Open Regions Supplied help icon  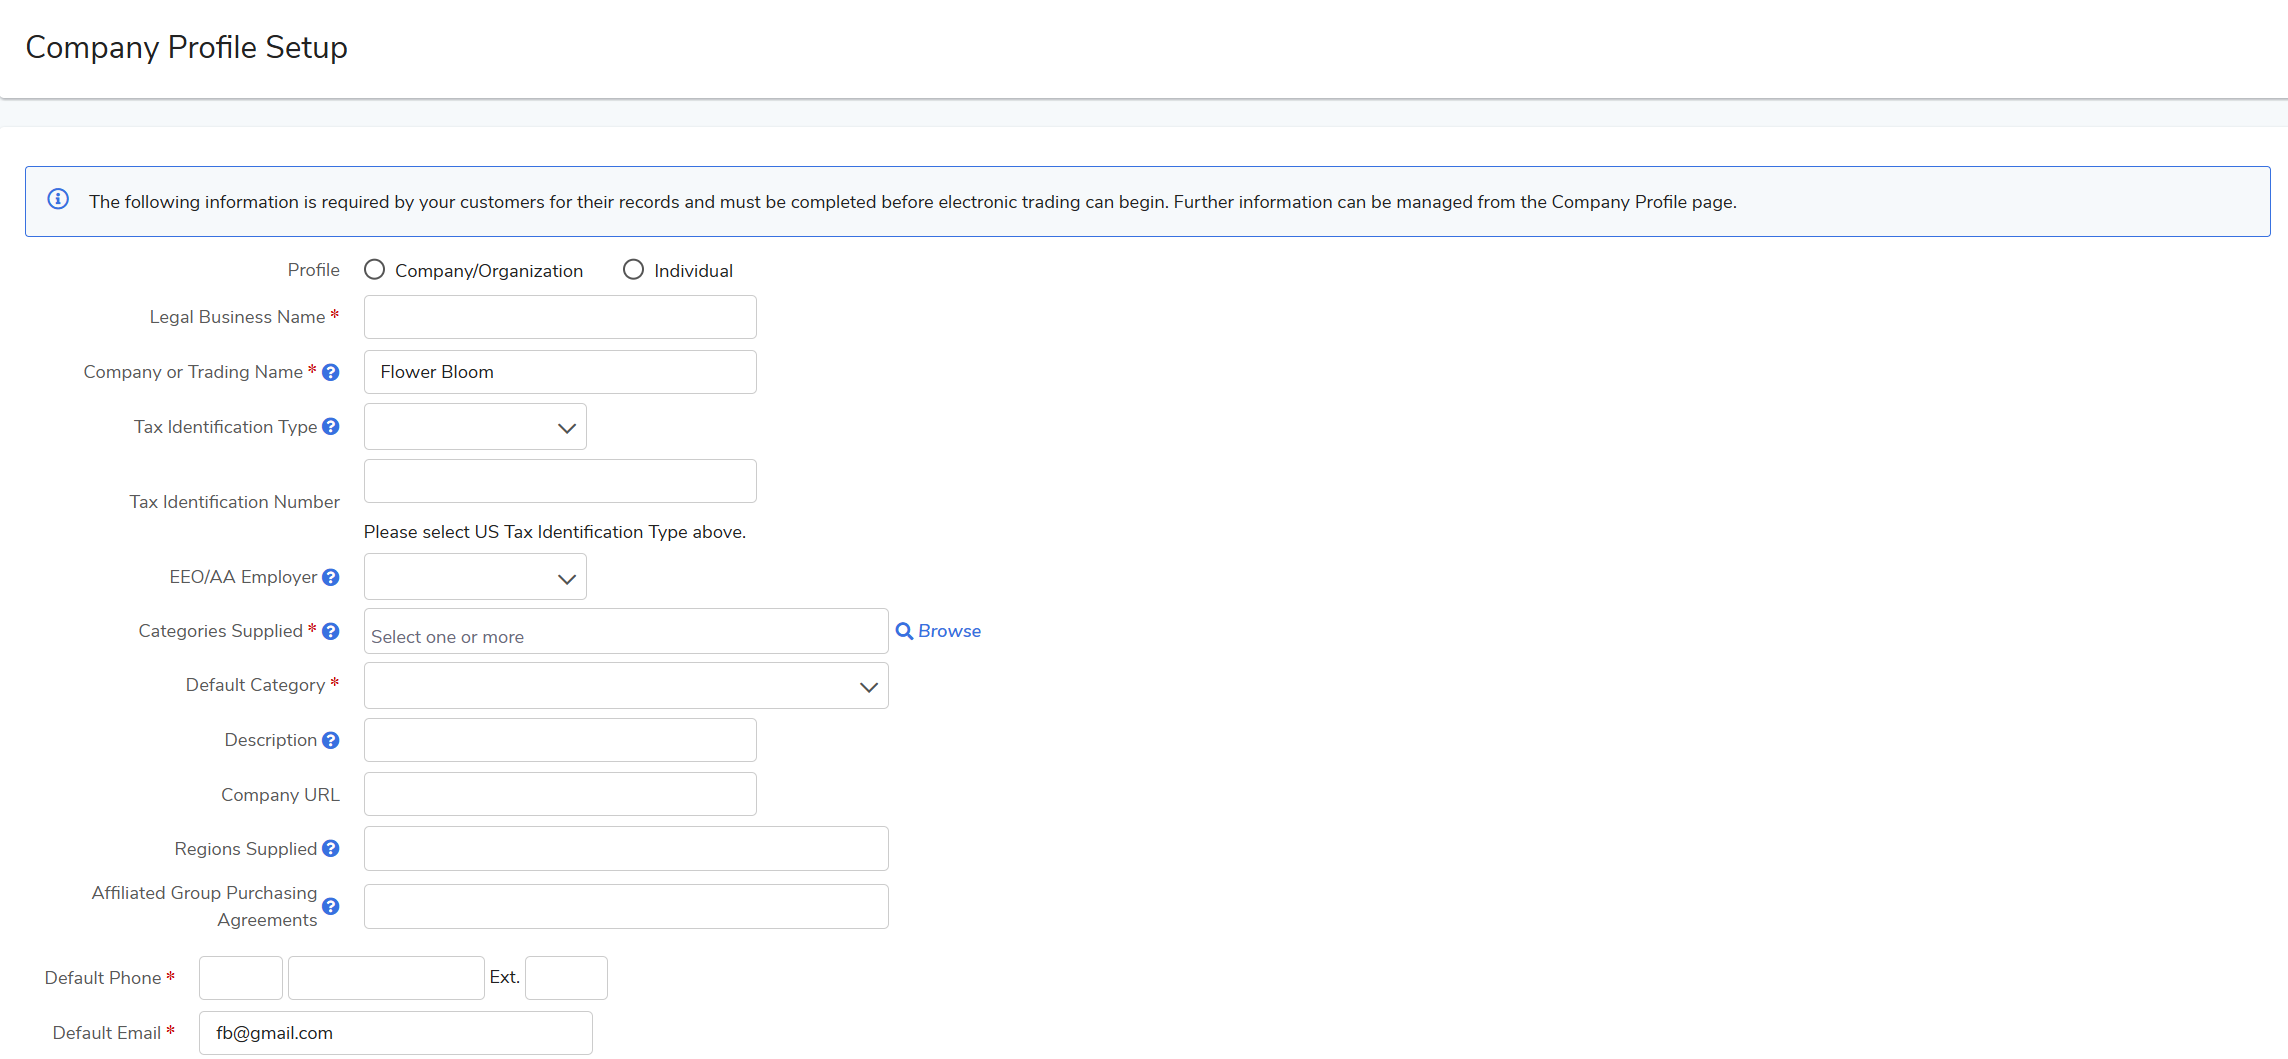coord(331,849)
